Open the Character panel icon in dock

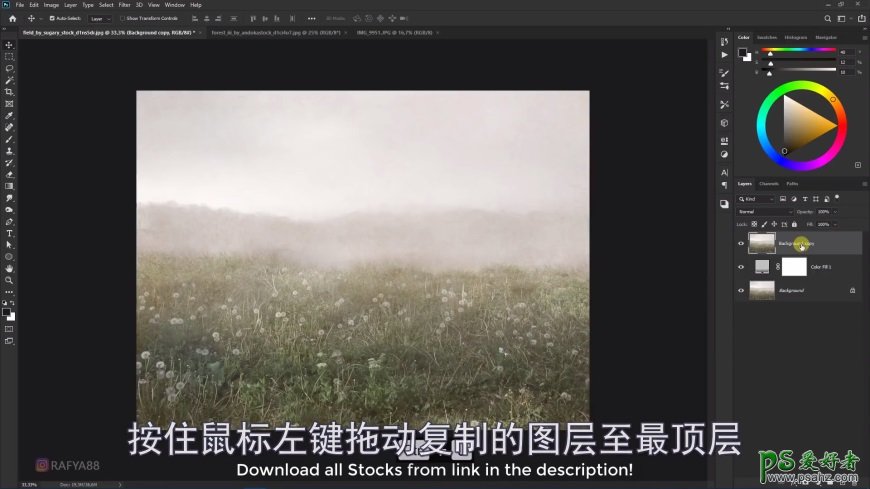724,173
